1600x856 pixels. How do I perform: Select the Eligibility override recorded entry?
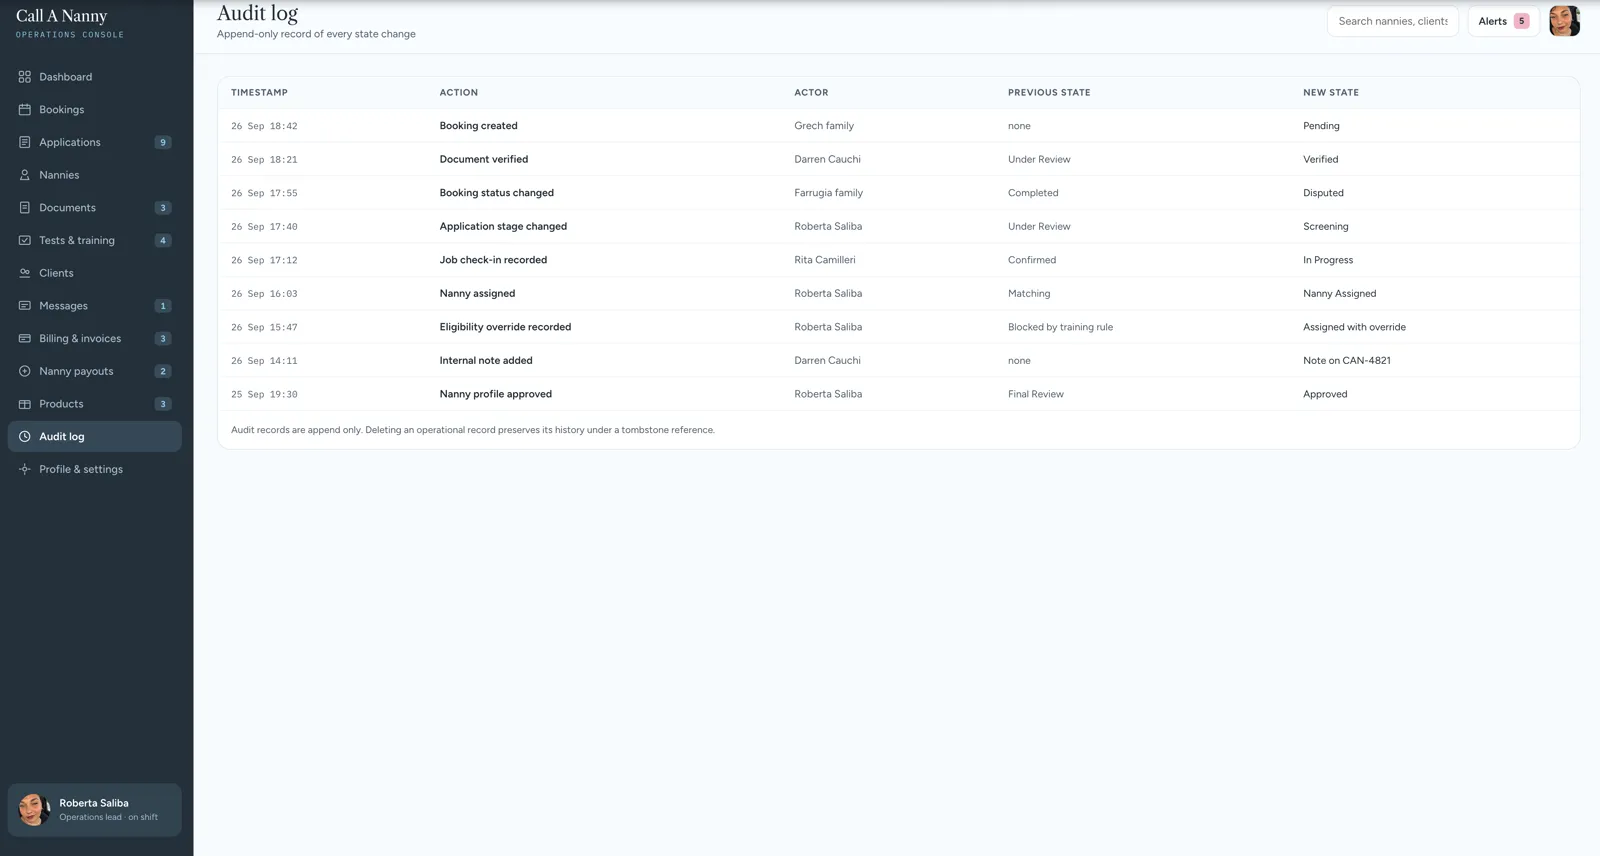[x=505, y=327]
